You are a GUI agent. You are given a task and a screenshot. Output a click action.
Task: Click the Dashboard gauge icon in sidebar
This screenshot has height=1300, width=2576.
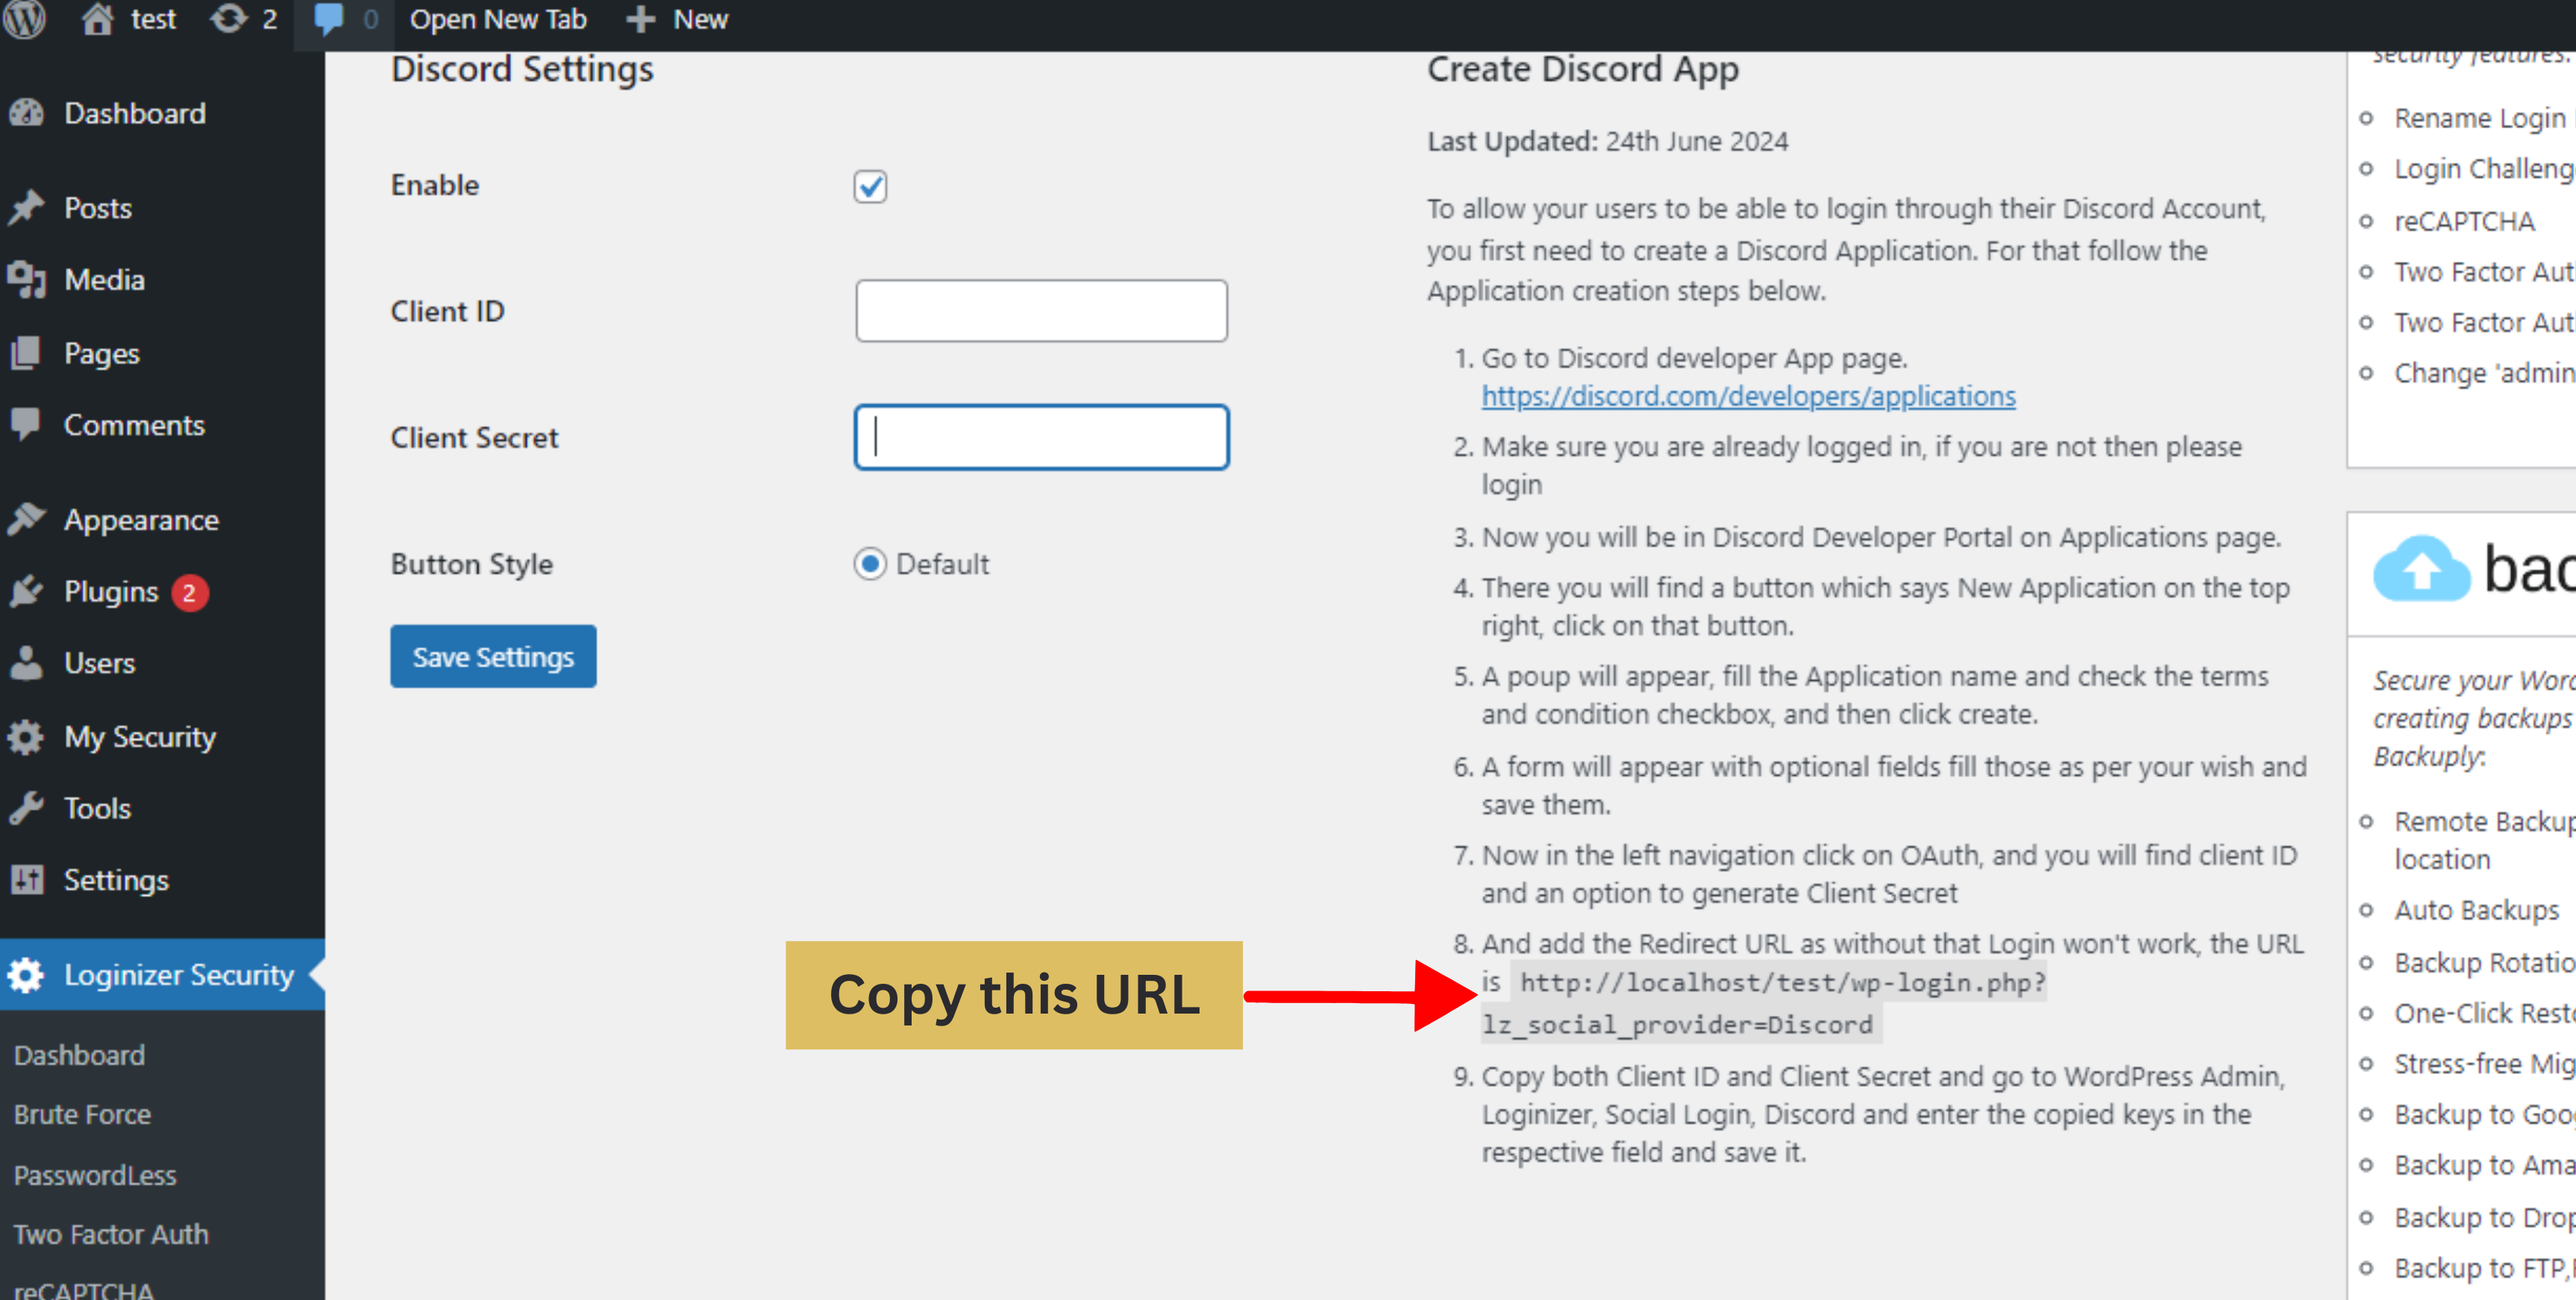tap(27, 113)
